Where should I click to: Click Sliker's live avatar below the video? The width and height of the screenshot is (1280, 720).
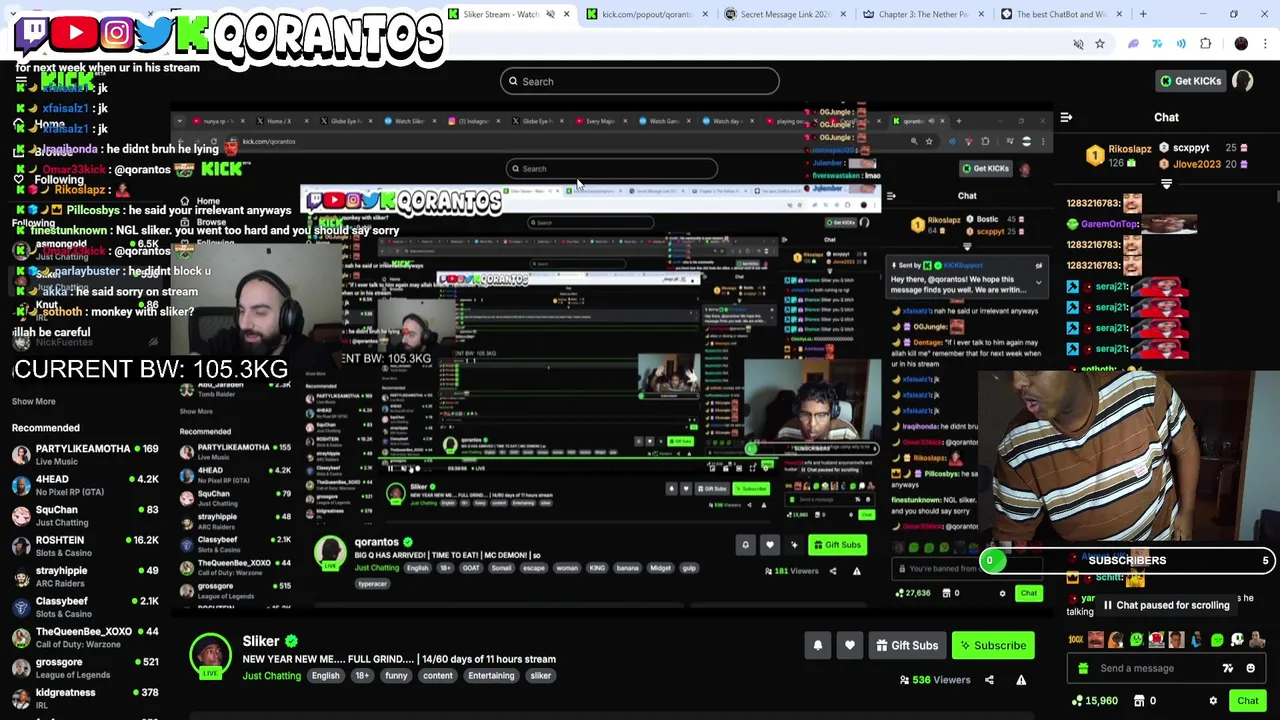click(x=210, y=656)
